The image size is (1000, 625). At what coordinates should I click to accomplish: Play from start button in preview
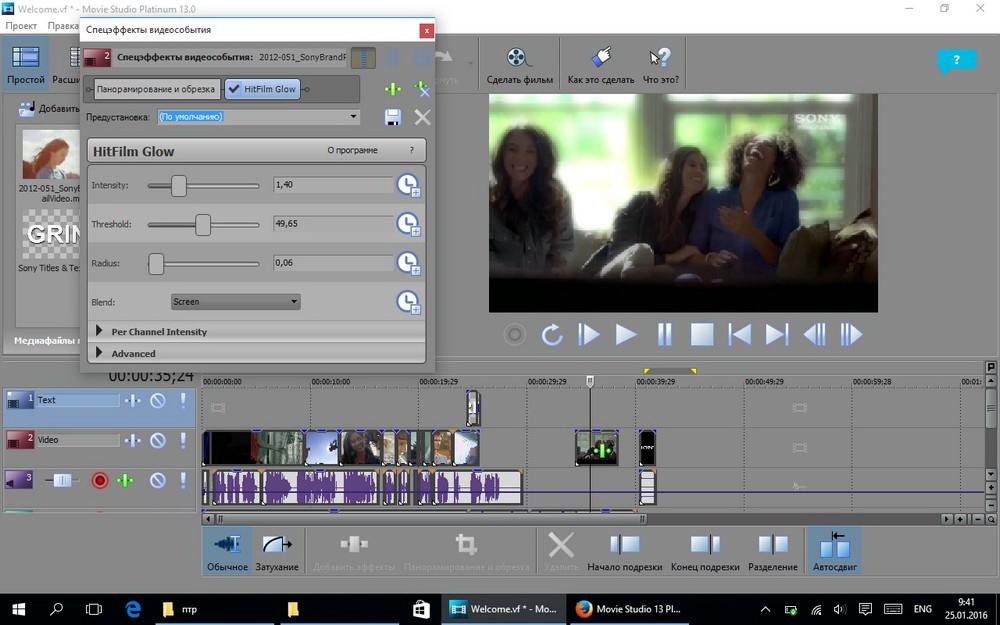[x=589, y=335]
